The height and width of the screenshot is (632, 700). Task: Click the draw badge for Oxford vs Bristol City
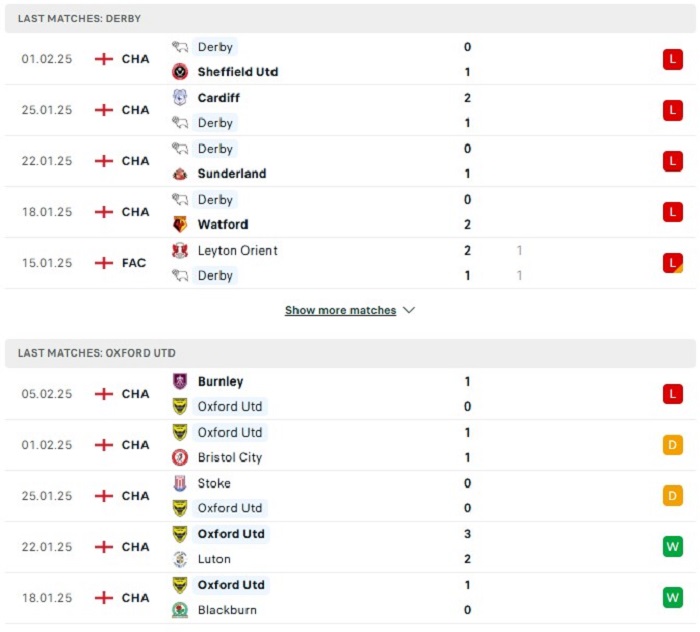click(673, 445)
